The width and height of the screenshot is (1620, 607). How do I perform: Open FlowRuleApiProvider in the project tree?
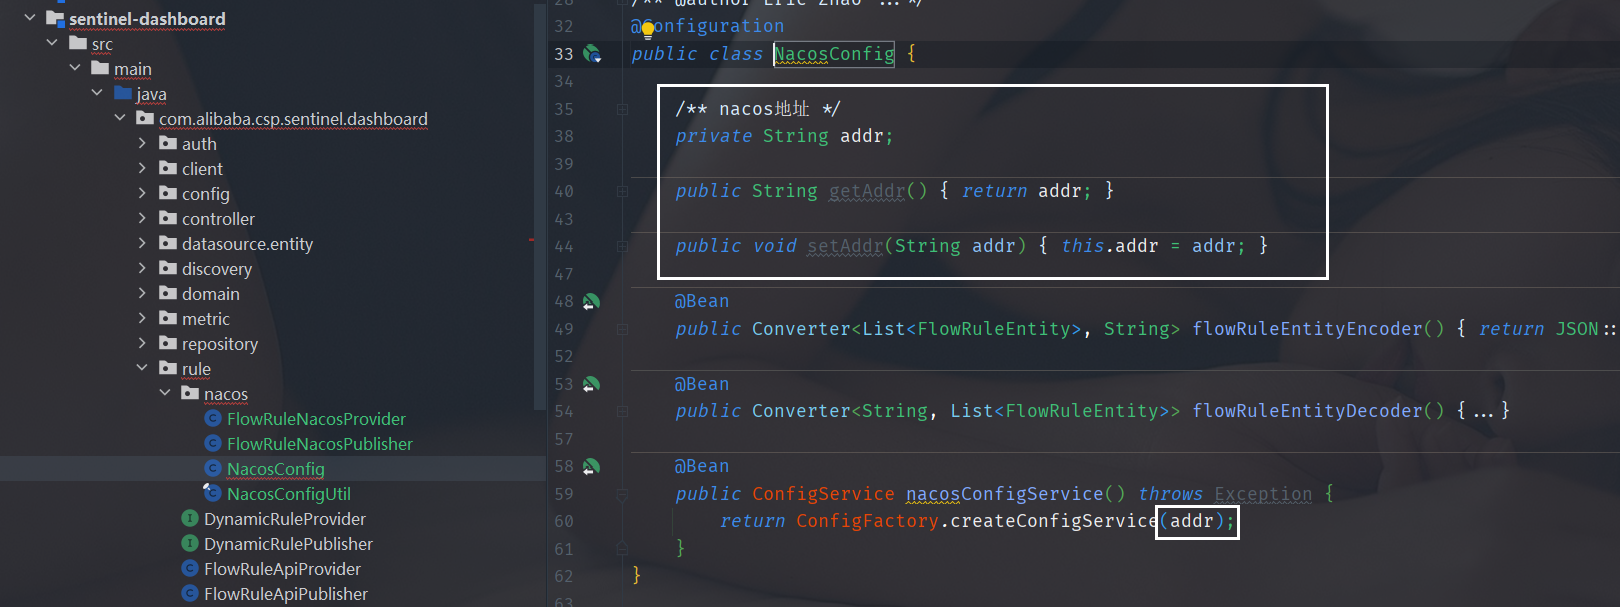(282, 569)
